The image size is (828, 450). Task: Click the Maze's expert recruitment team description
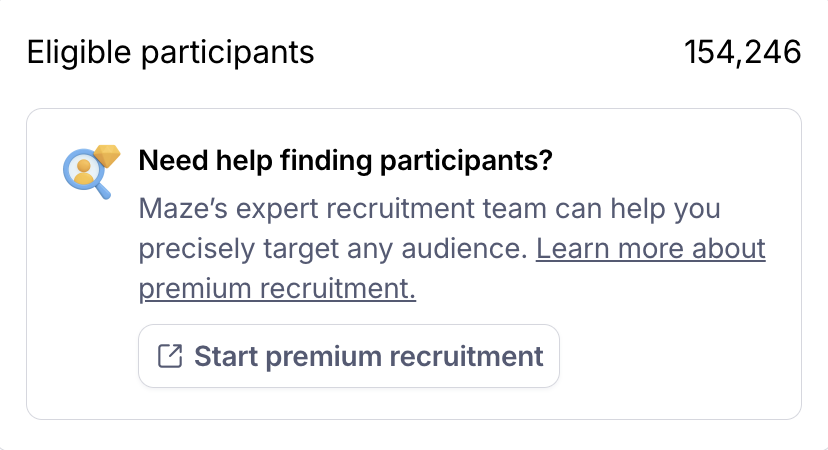(x=430, y=210)
